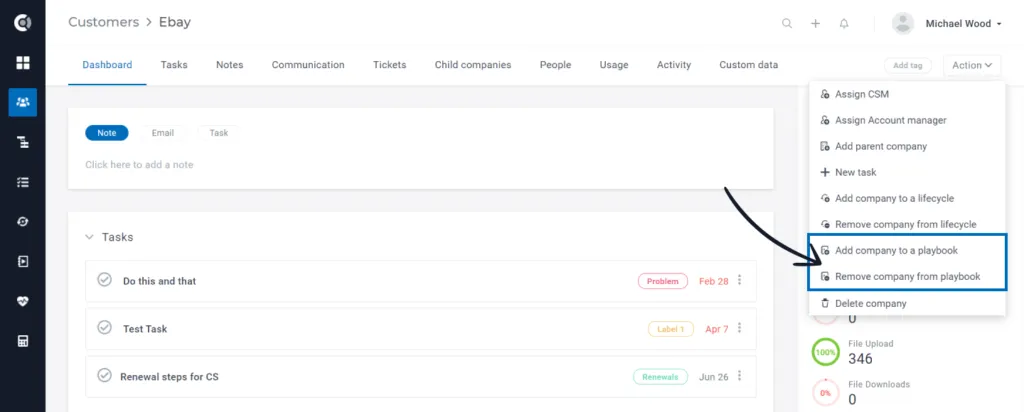
Task: Select the Note pill toggle
Action: [x=106, y=133]
